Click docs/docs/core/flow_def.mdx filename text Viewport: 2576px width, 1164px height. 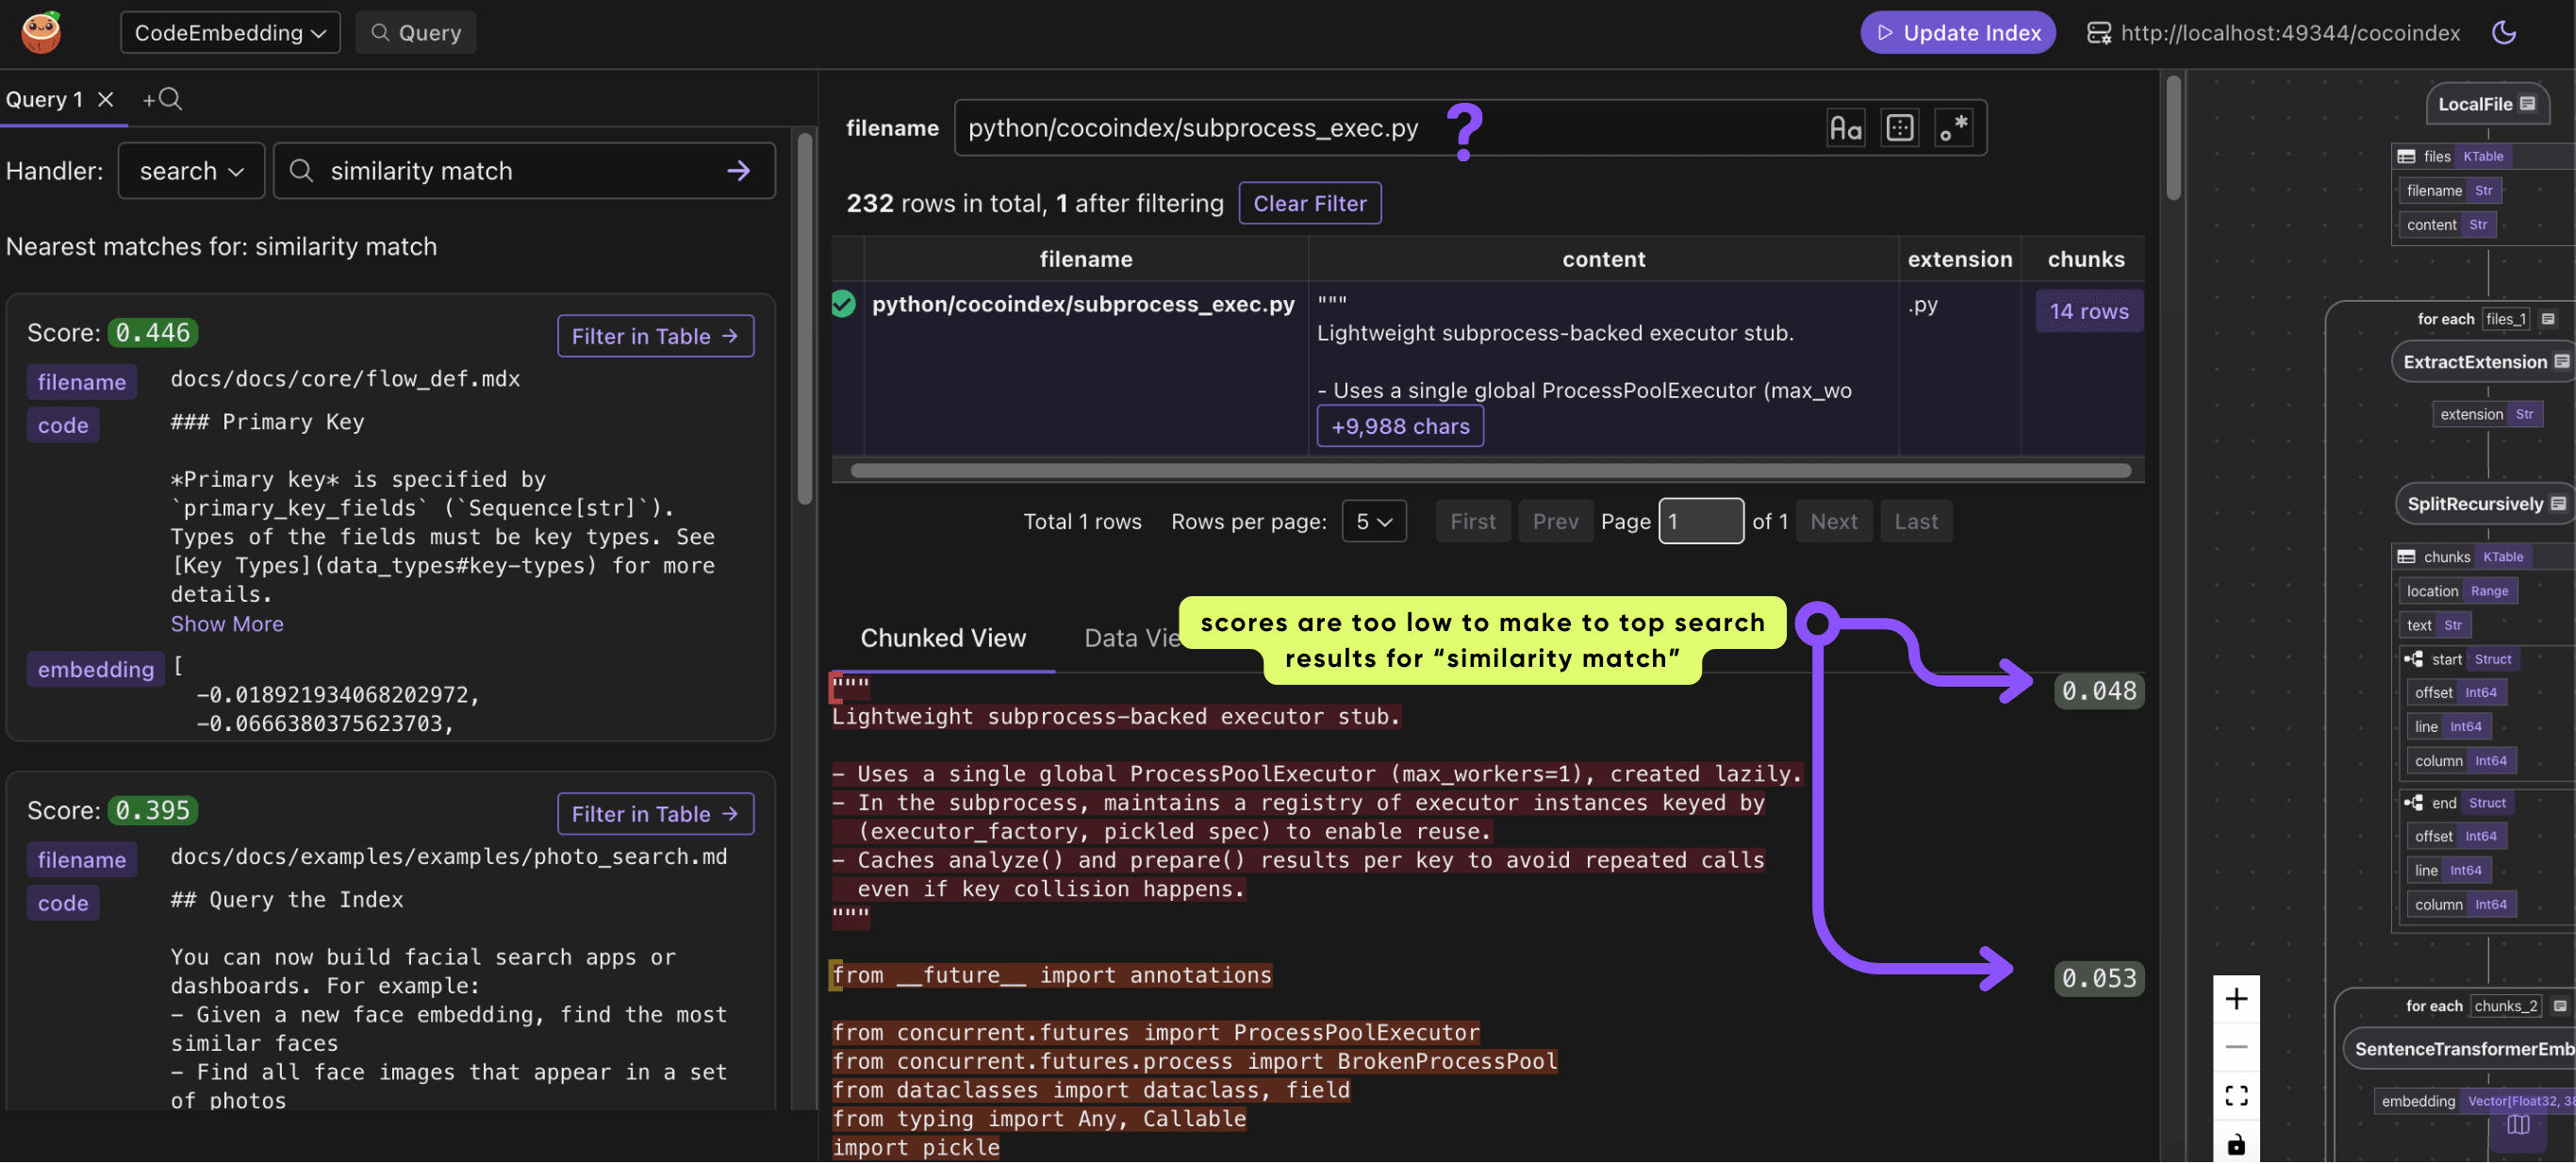(x=345, y=379)
